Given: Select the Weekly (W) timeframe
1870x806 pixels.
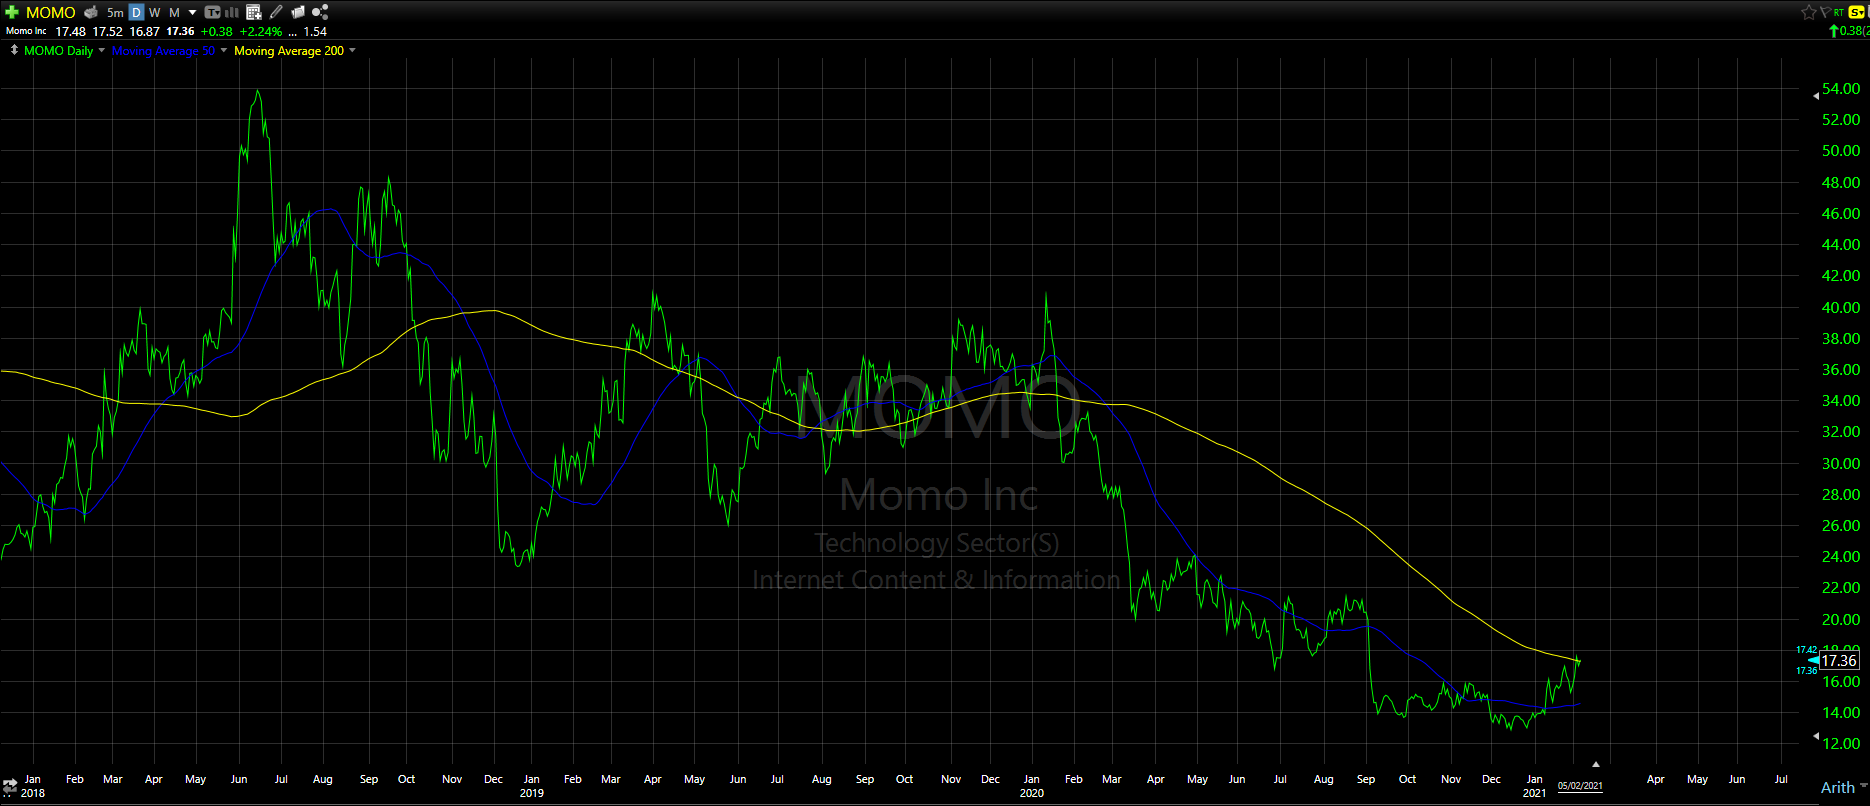Looking at the screenshot, I should click(155, 12).
